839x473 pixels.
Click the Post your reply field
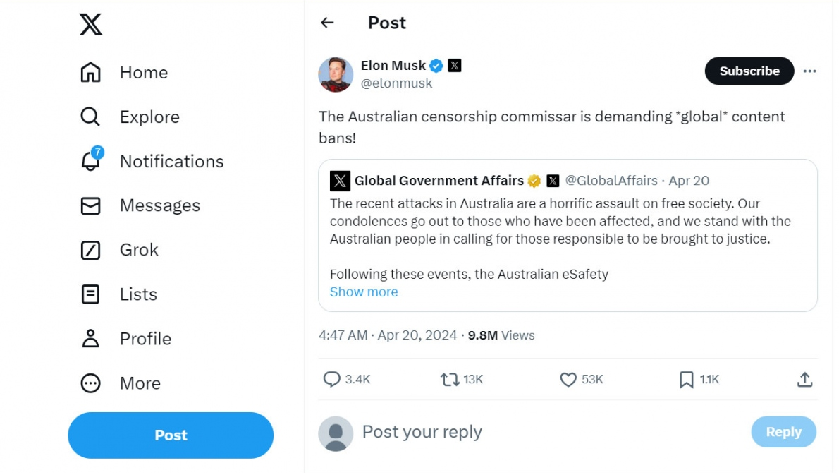pos(540,432)
